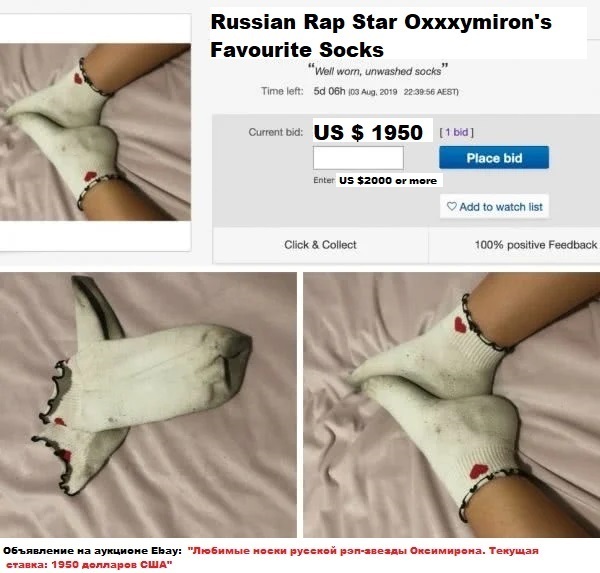The image size is (600, 573).
Task: Click the Current bid label
Action: (x=276, y=132)
